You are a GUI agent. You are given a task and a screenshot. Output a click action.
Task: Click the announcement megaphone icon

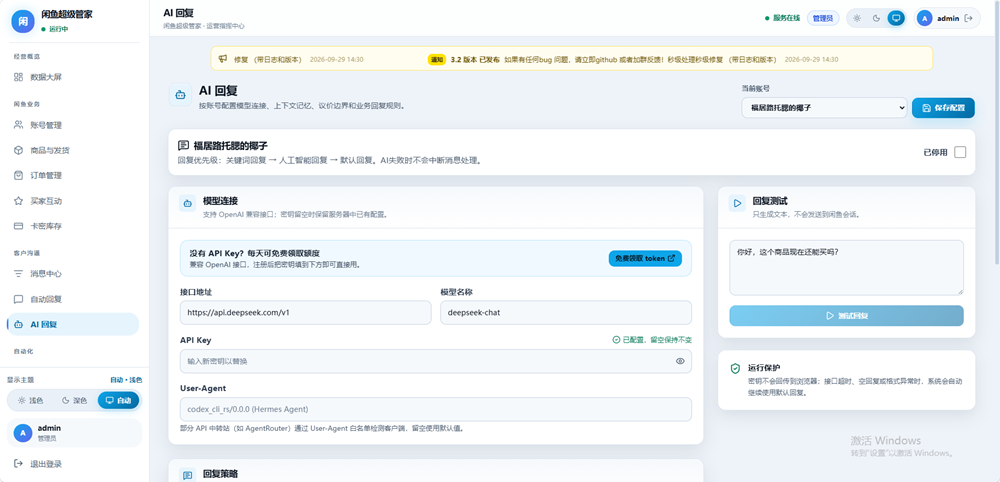point(223,59)
